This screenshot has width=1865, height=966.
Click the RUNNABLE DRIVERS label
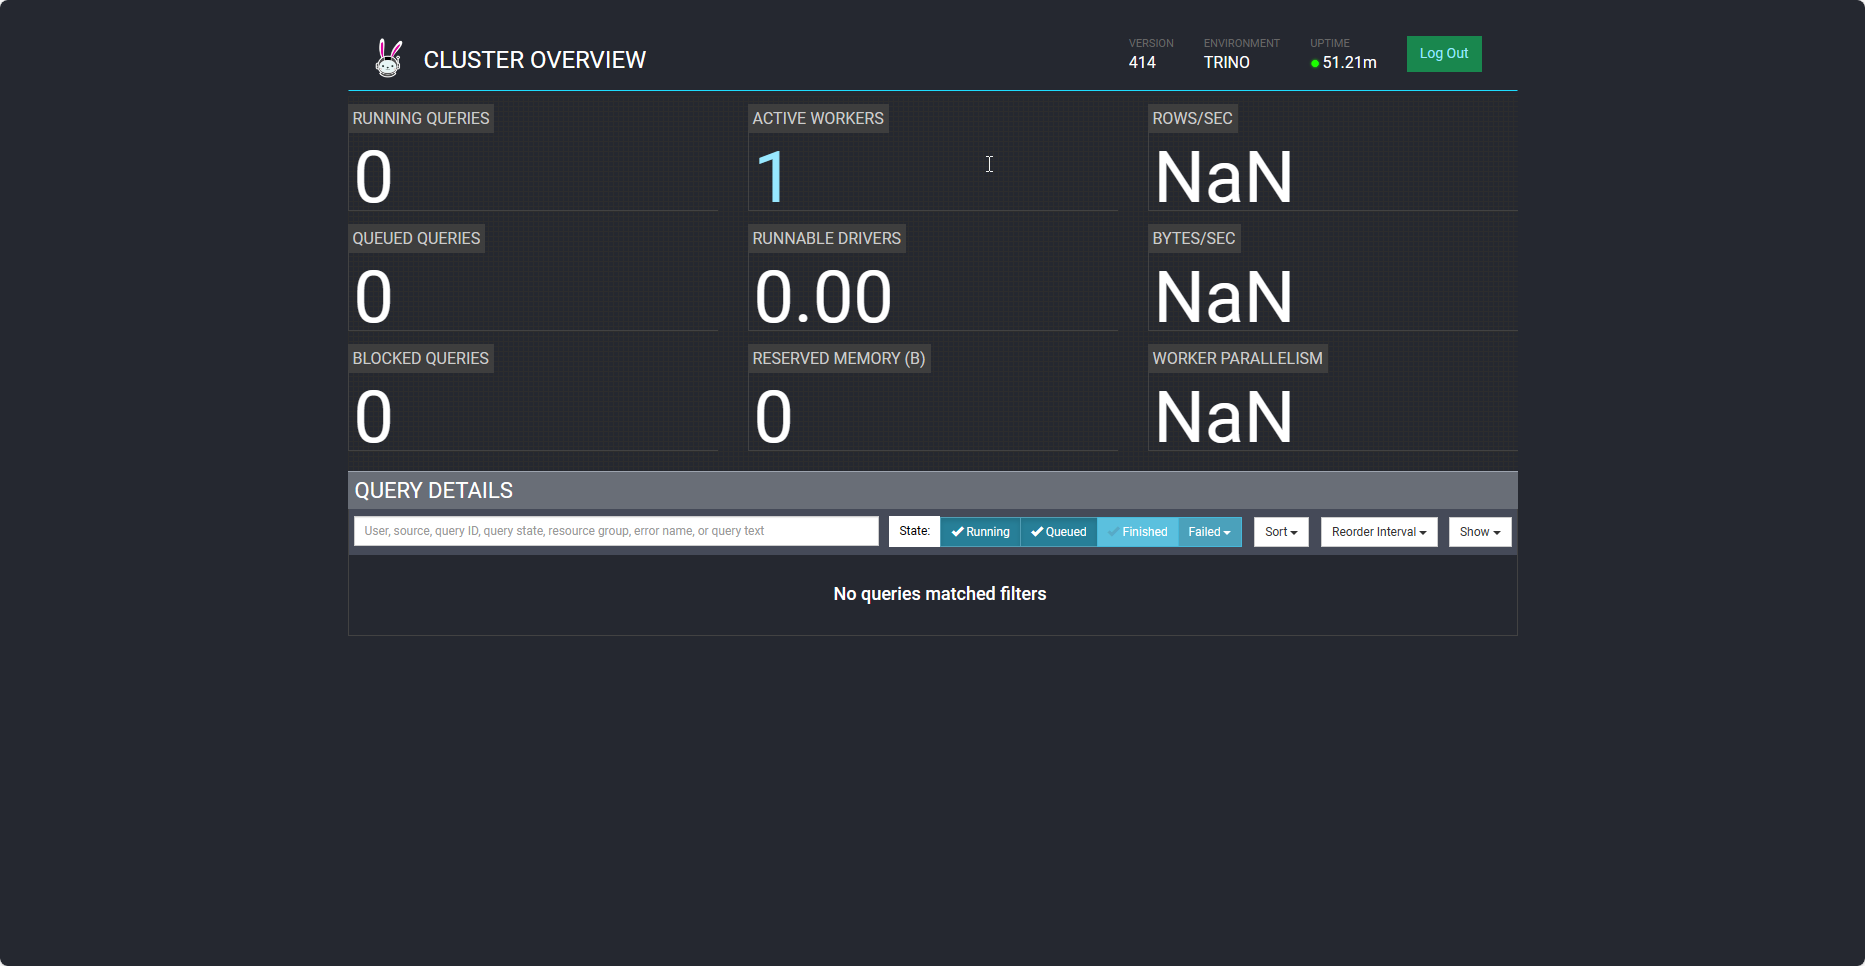coord(827,238)
